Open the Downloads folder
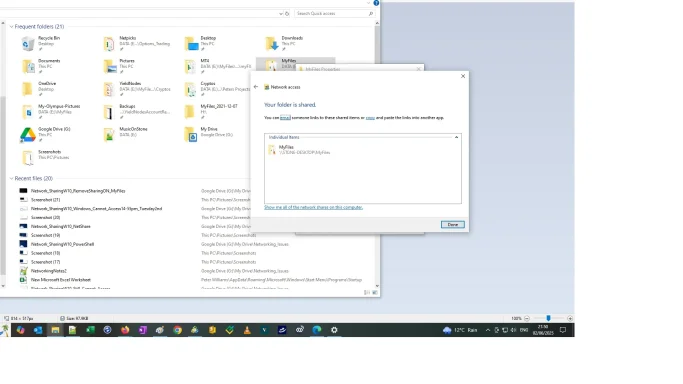The height and width of the screenshot is (384, 683). point(272,44)
